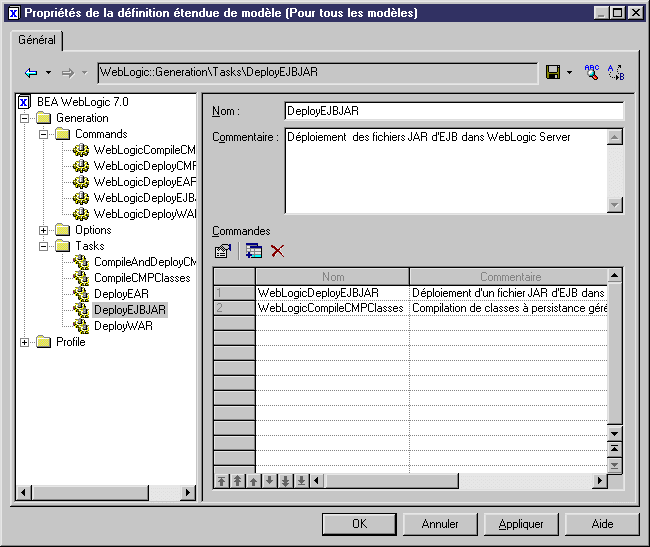Image resolution: width=650 pixels, height=547 pixels.
Task: Click the back arrow navigation icon
Action: (31, 72)
